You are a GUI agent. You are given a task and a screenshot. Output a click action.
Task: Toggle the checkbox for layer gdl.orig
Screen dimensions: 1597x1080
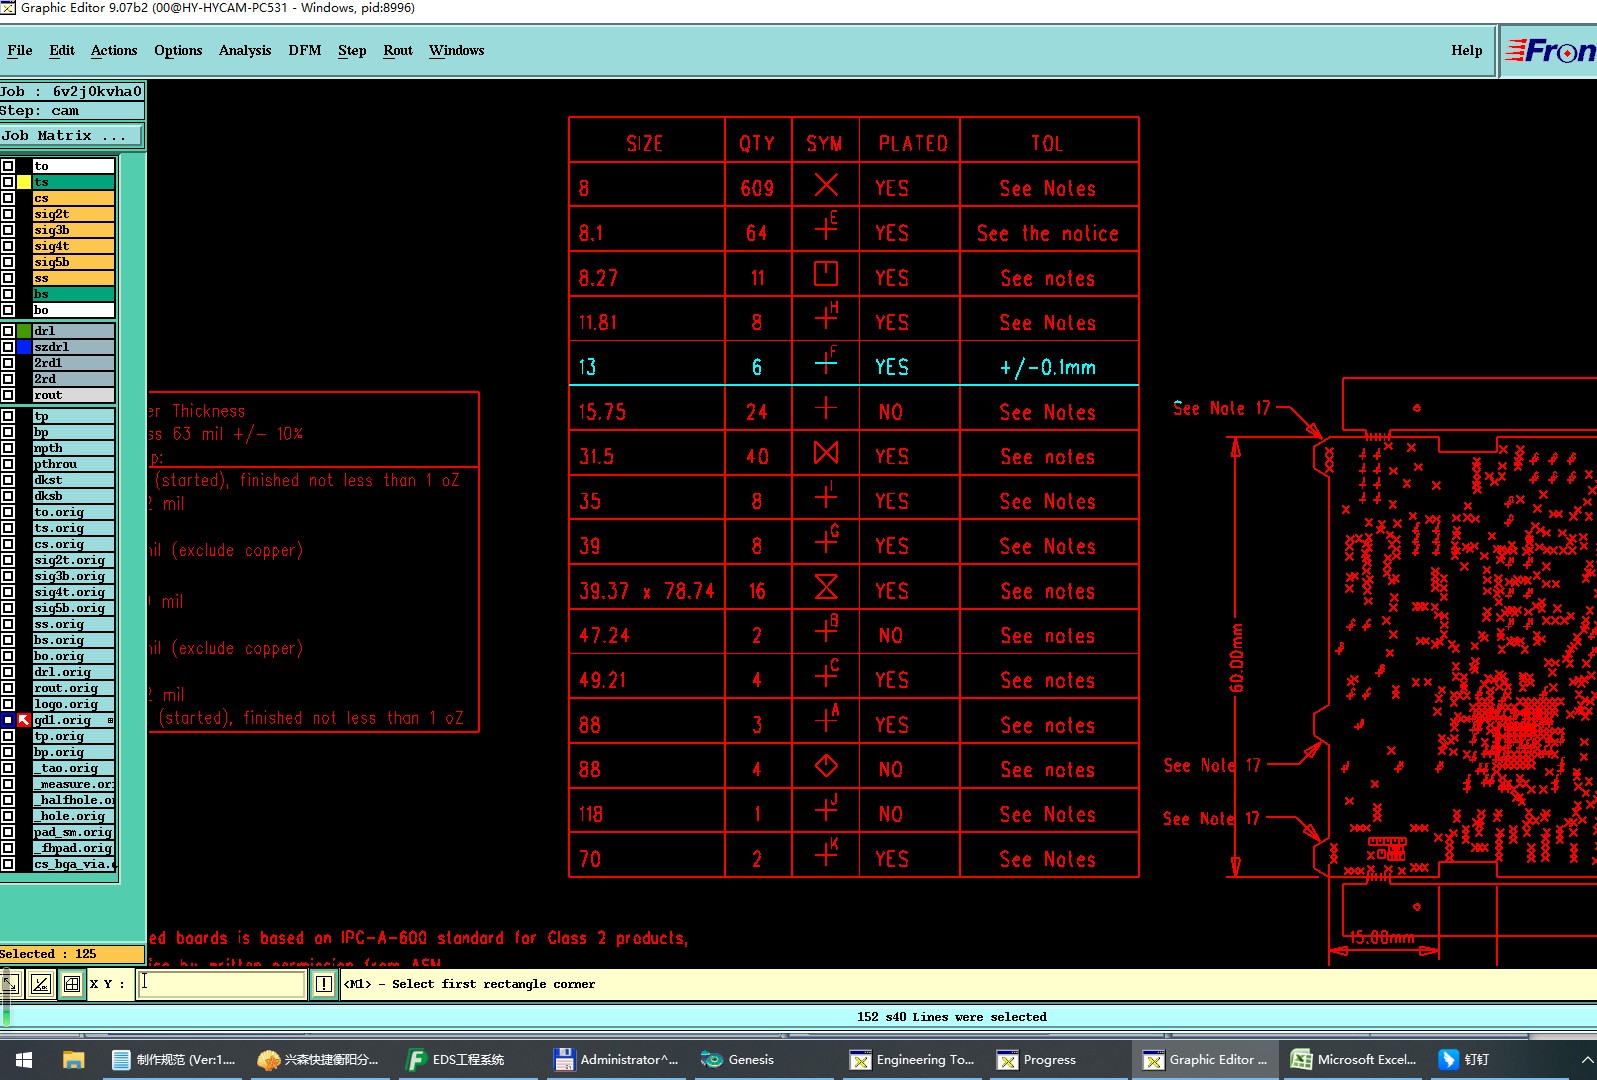(8, 720)
